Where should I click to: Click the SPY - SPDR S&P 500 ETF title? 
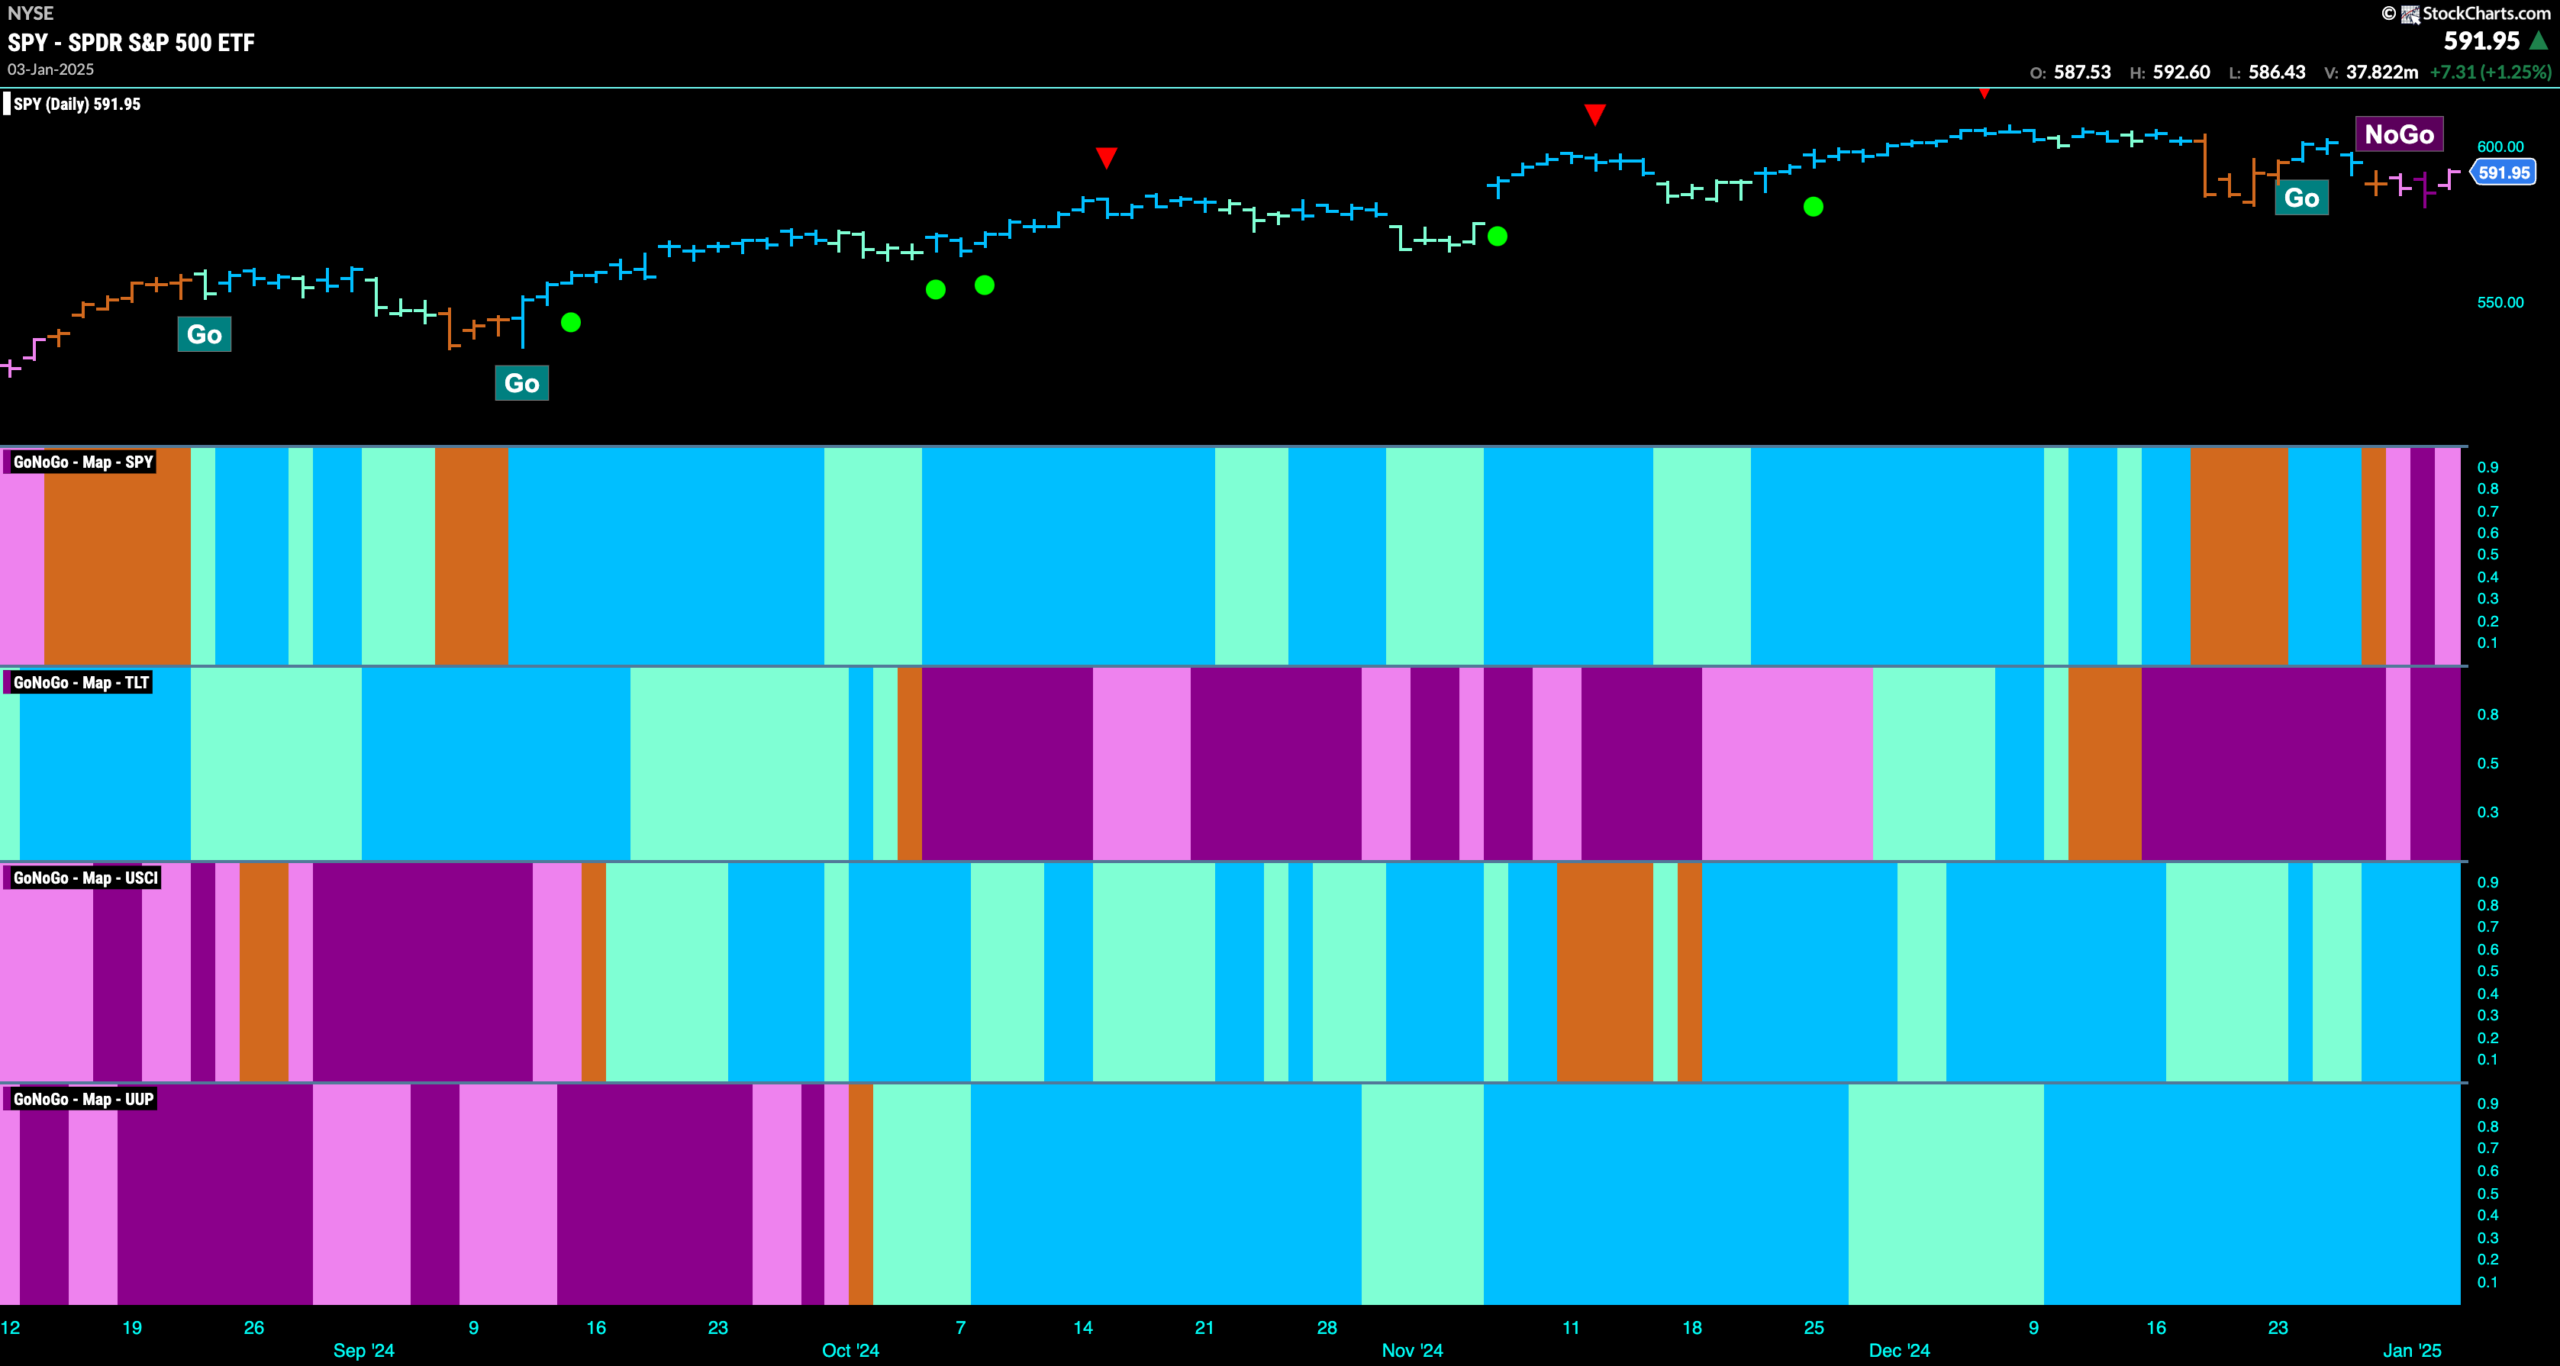point(131,43)
